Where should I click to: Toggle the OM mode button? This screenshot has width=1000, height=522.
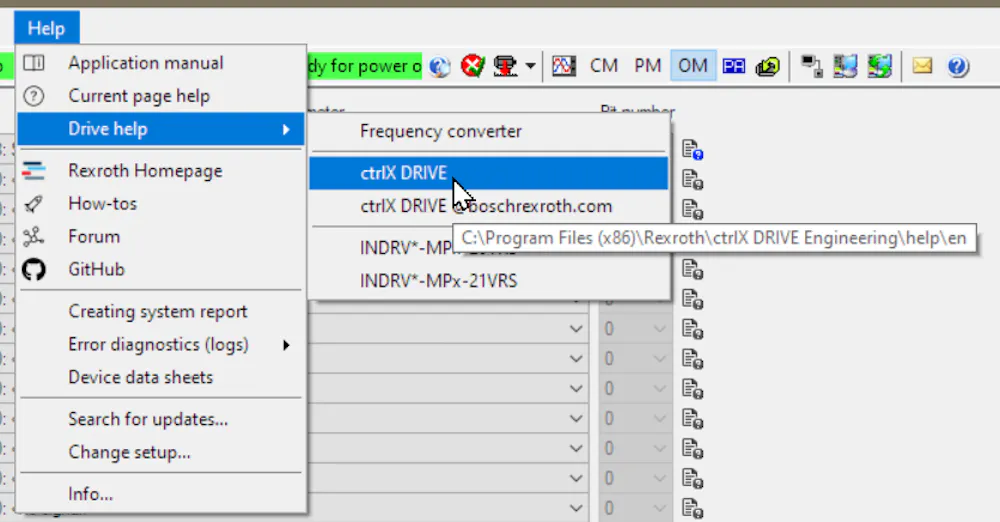(x=693, y=66)
